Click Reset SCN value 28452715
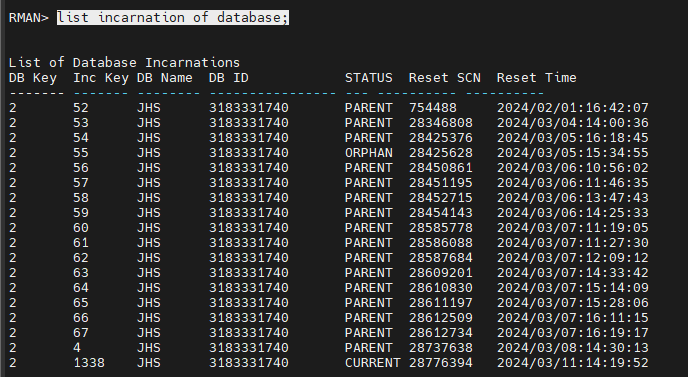This screenshot has width=688, height=377. pos(441,198)
